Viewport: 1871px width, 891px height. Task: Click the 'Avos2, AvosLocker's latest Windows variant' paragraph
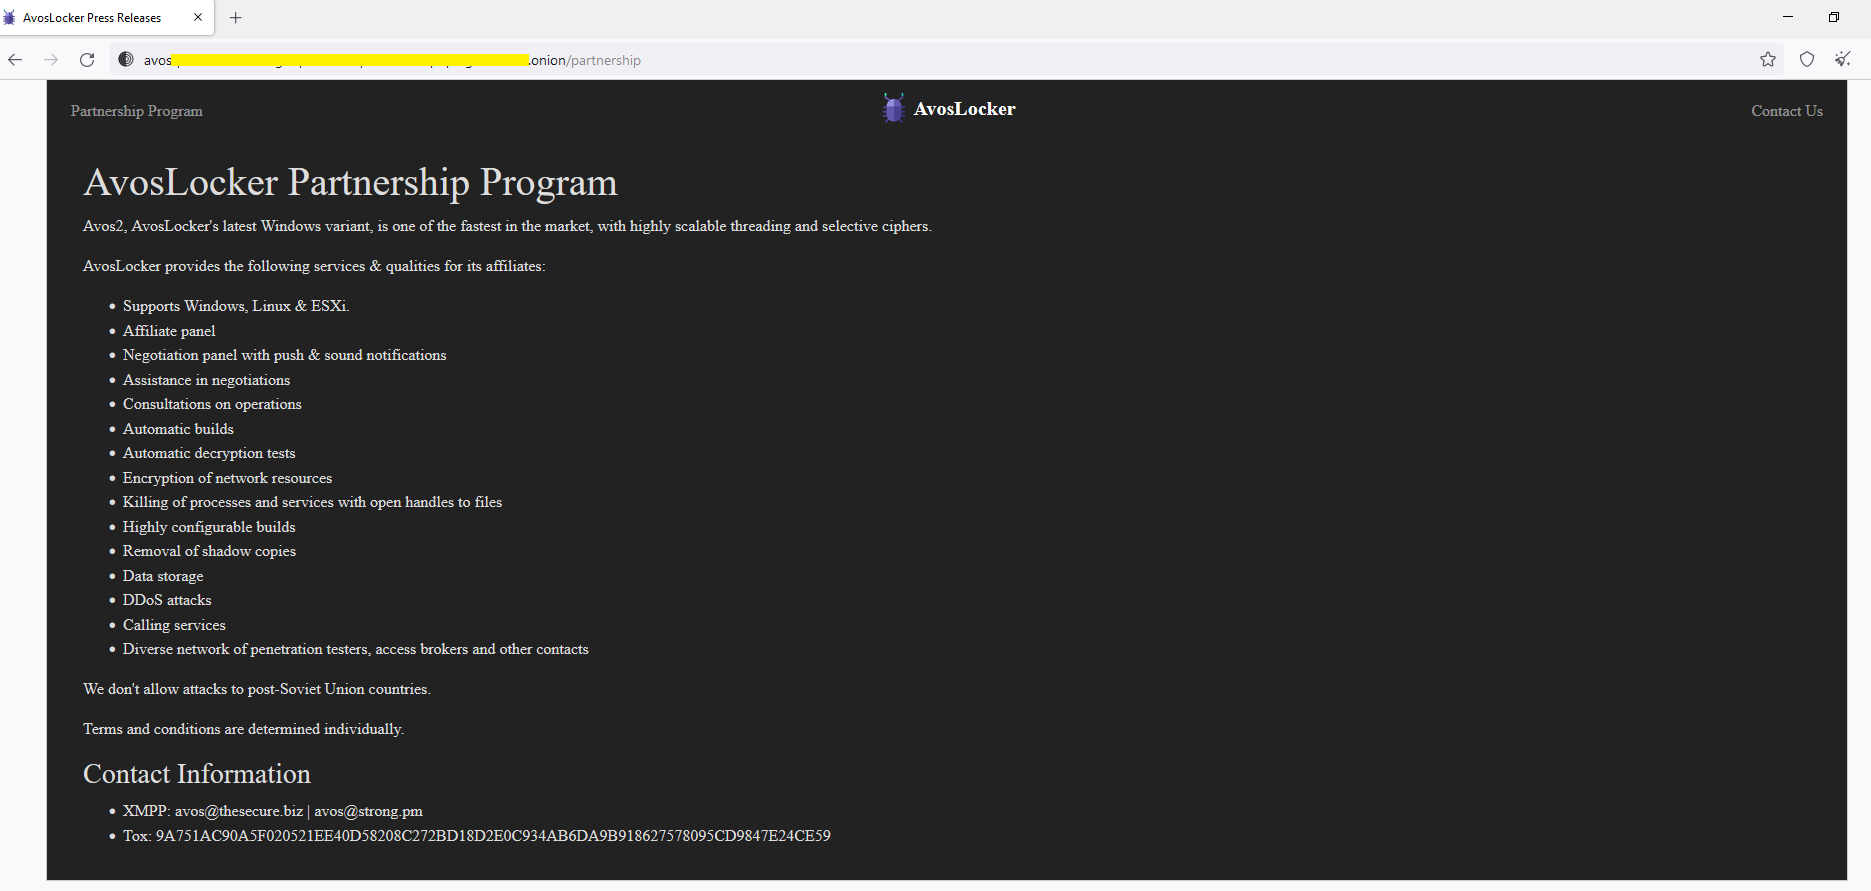click(x=507, y=226)
